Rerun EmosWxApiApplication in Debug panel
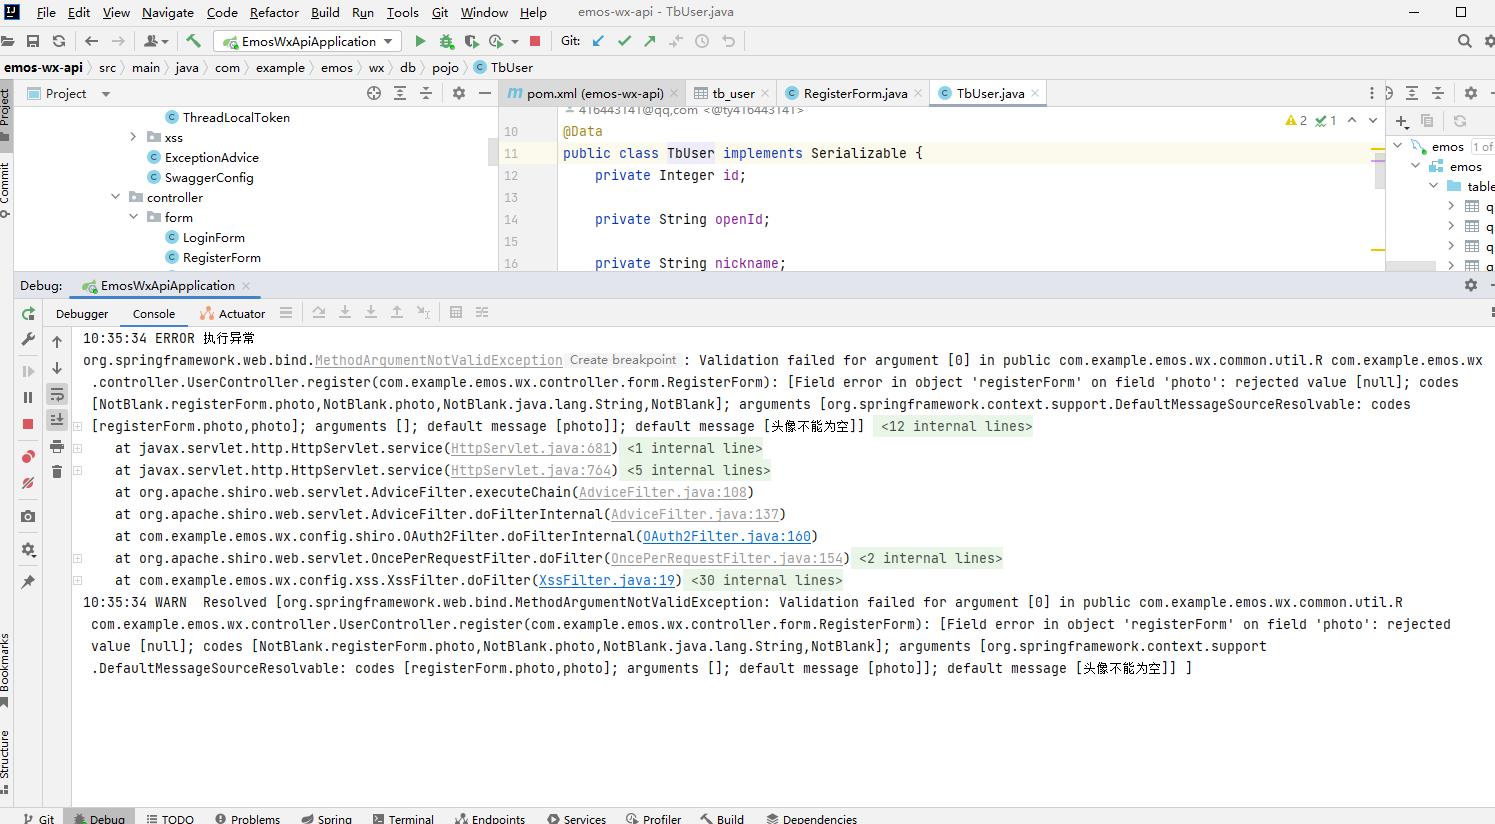The width and height of the screenshot is (1495, 824). point(28,313)
